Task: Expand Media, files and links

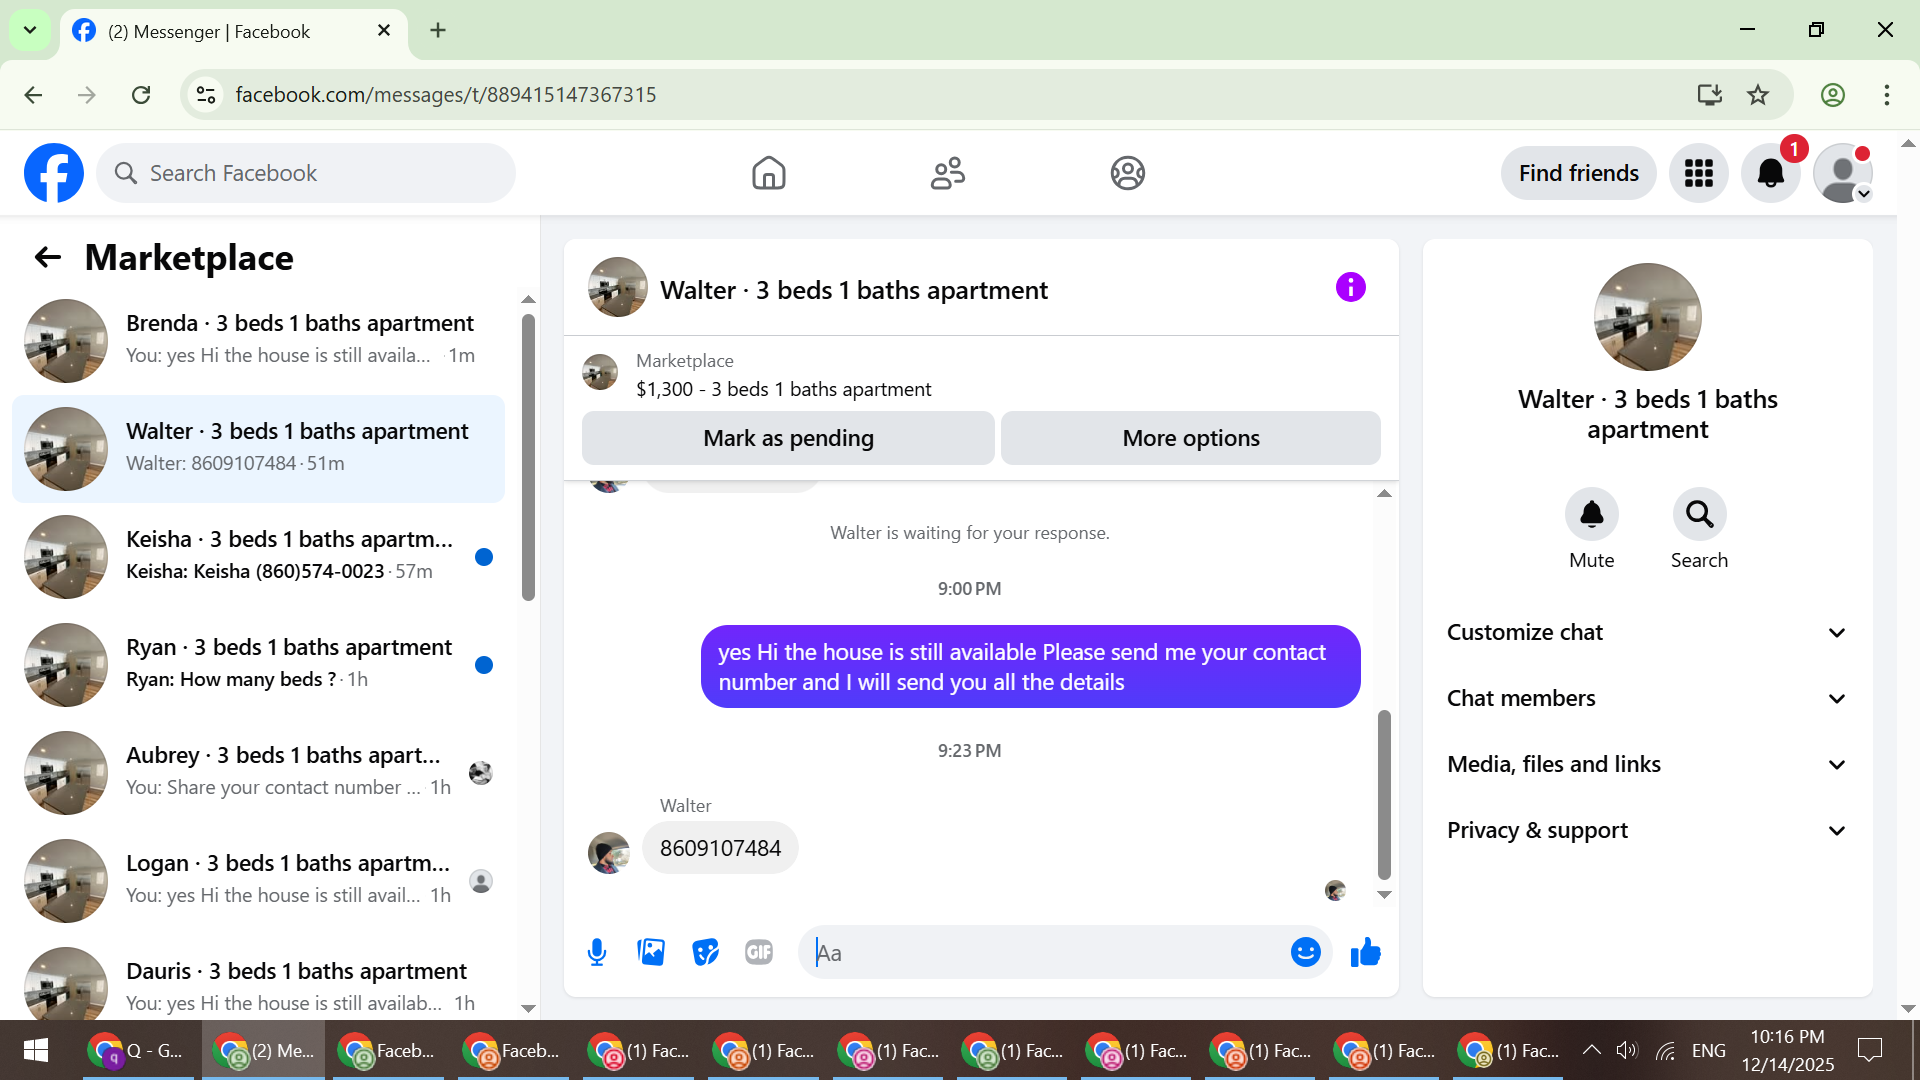Action: coord(1647,764)
